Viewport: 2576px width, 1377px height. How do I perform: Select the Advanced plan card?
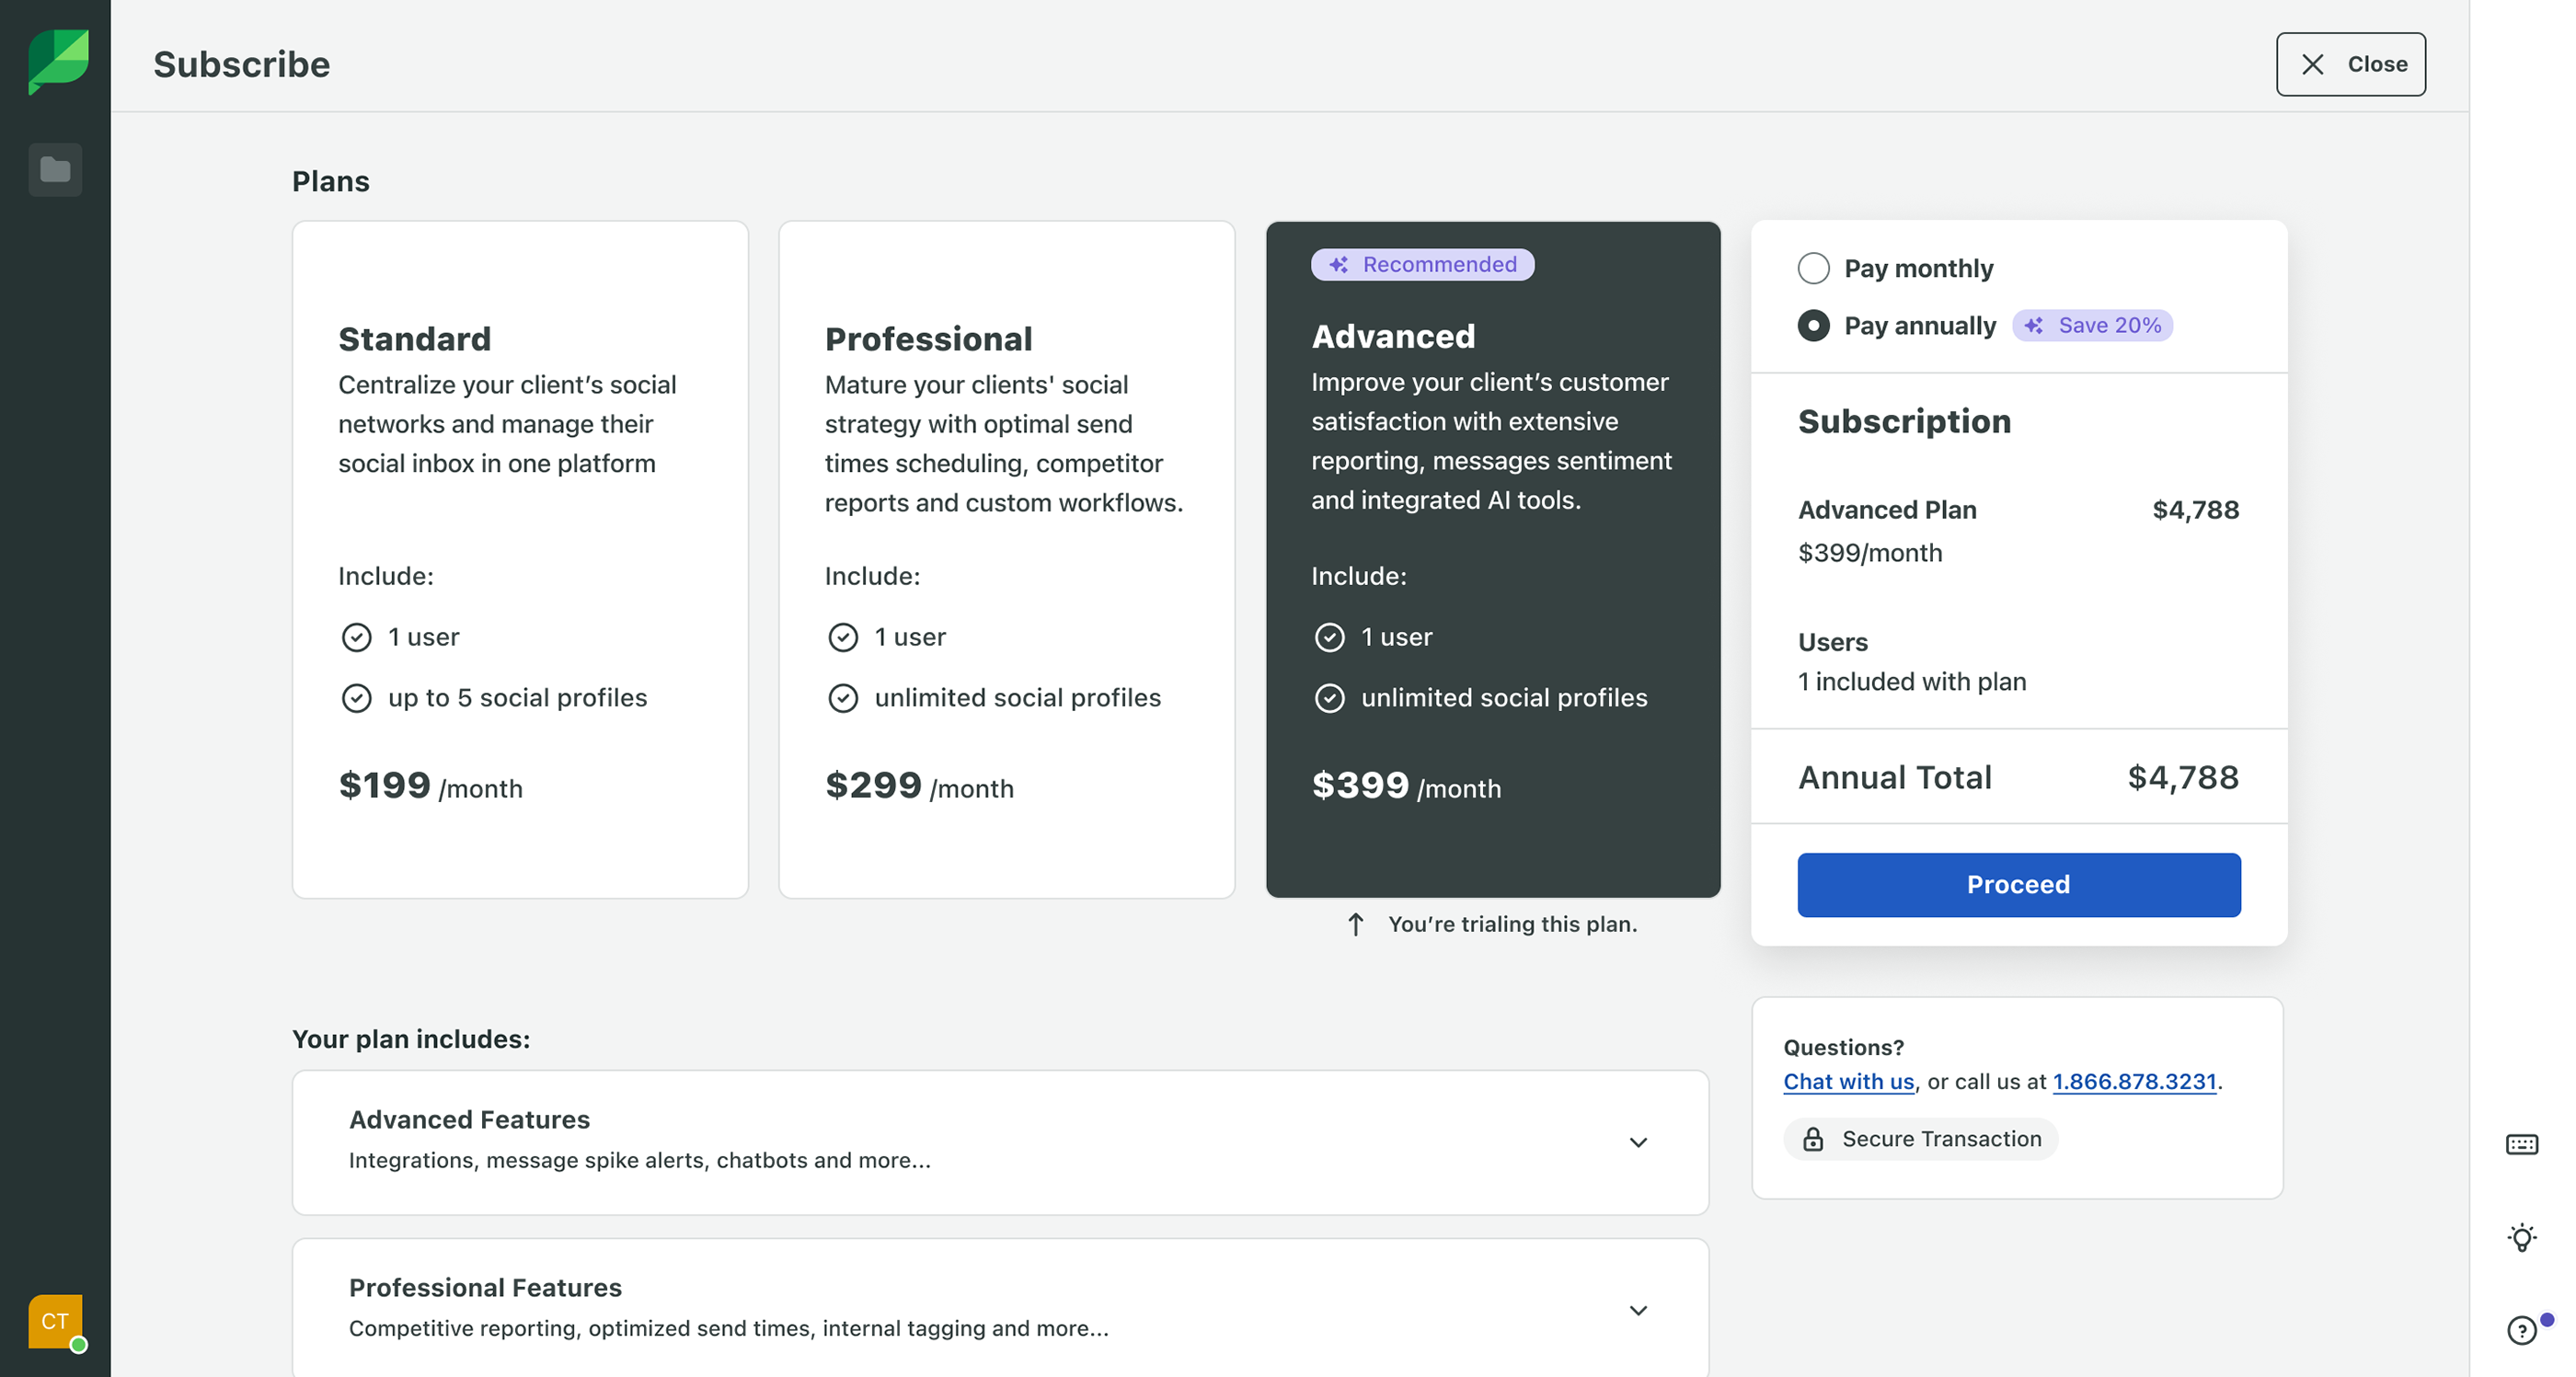pyautogui.click(x=1492, y=559)
